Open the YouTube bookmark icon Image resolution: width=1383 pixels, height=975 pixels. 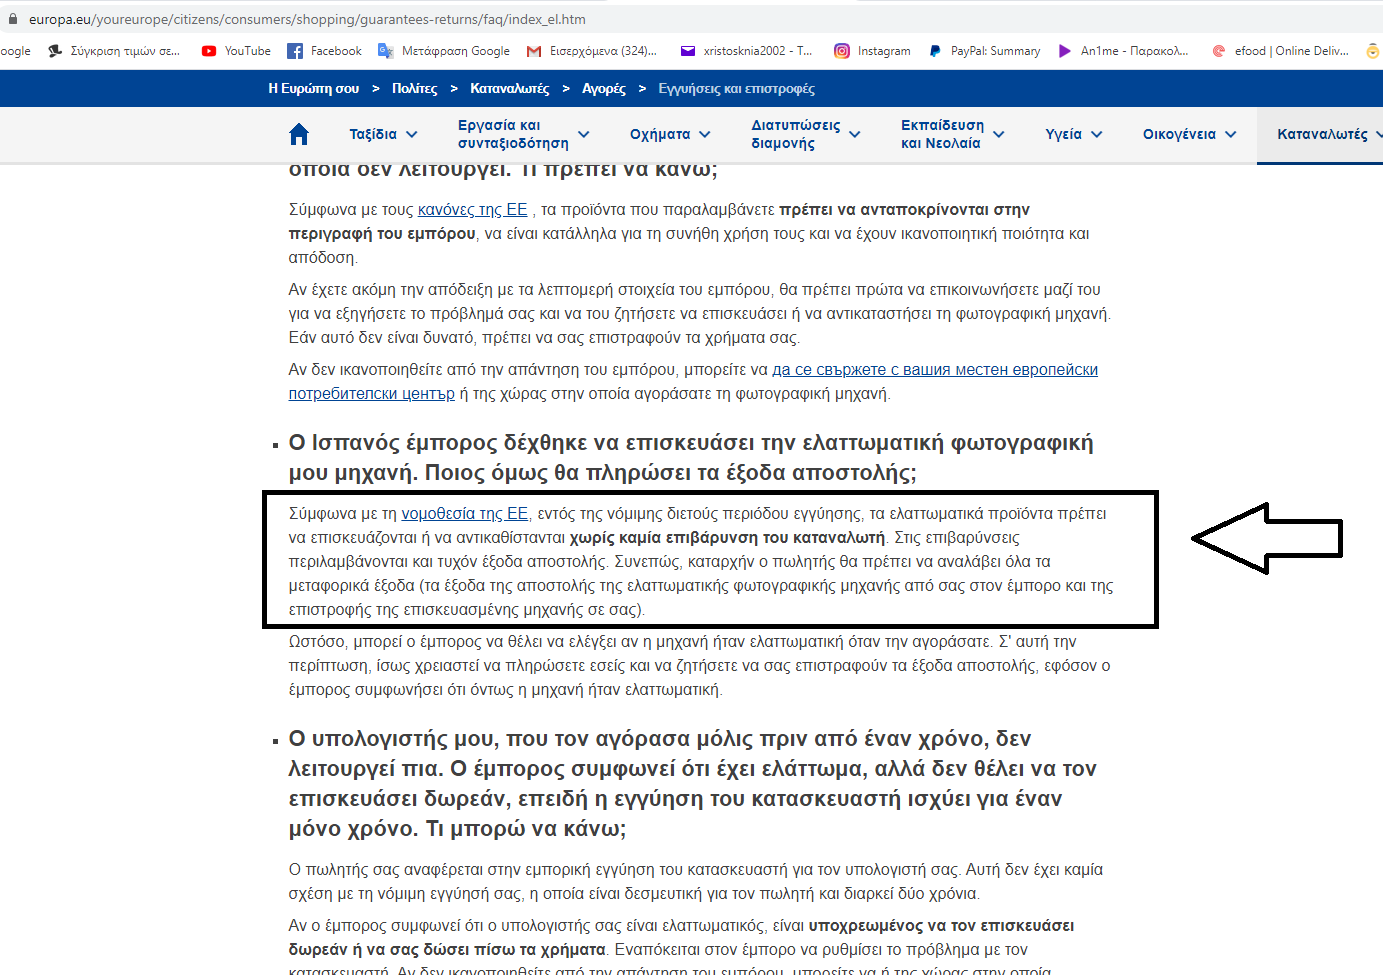(x=209, y=51)
